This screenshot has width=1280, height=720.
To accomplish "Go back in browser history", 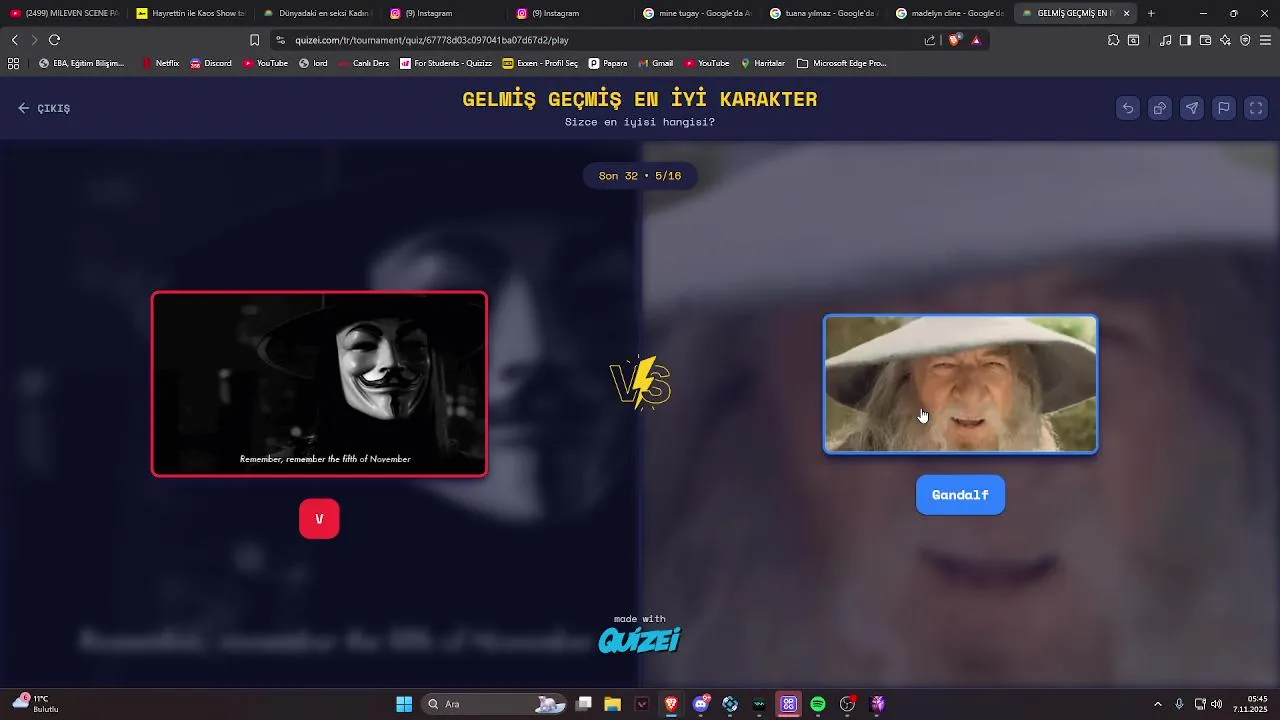I will pyautogui.click(x=14, y=40).
